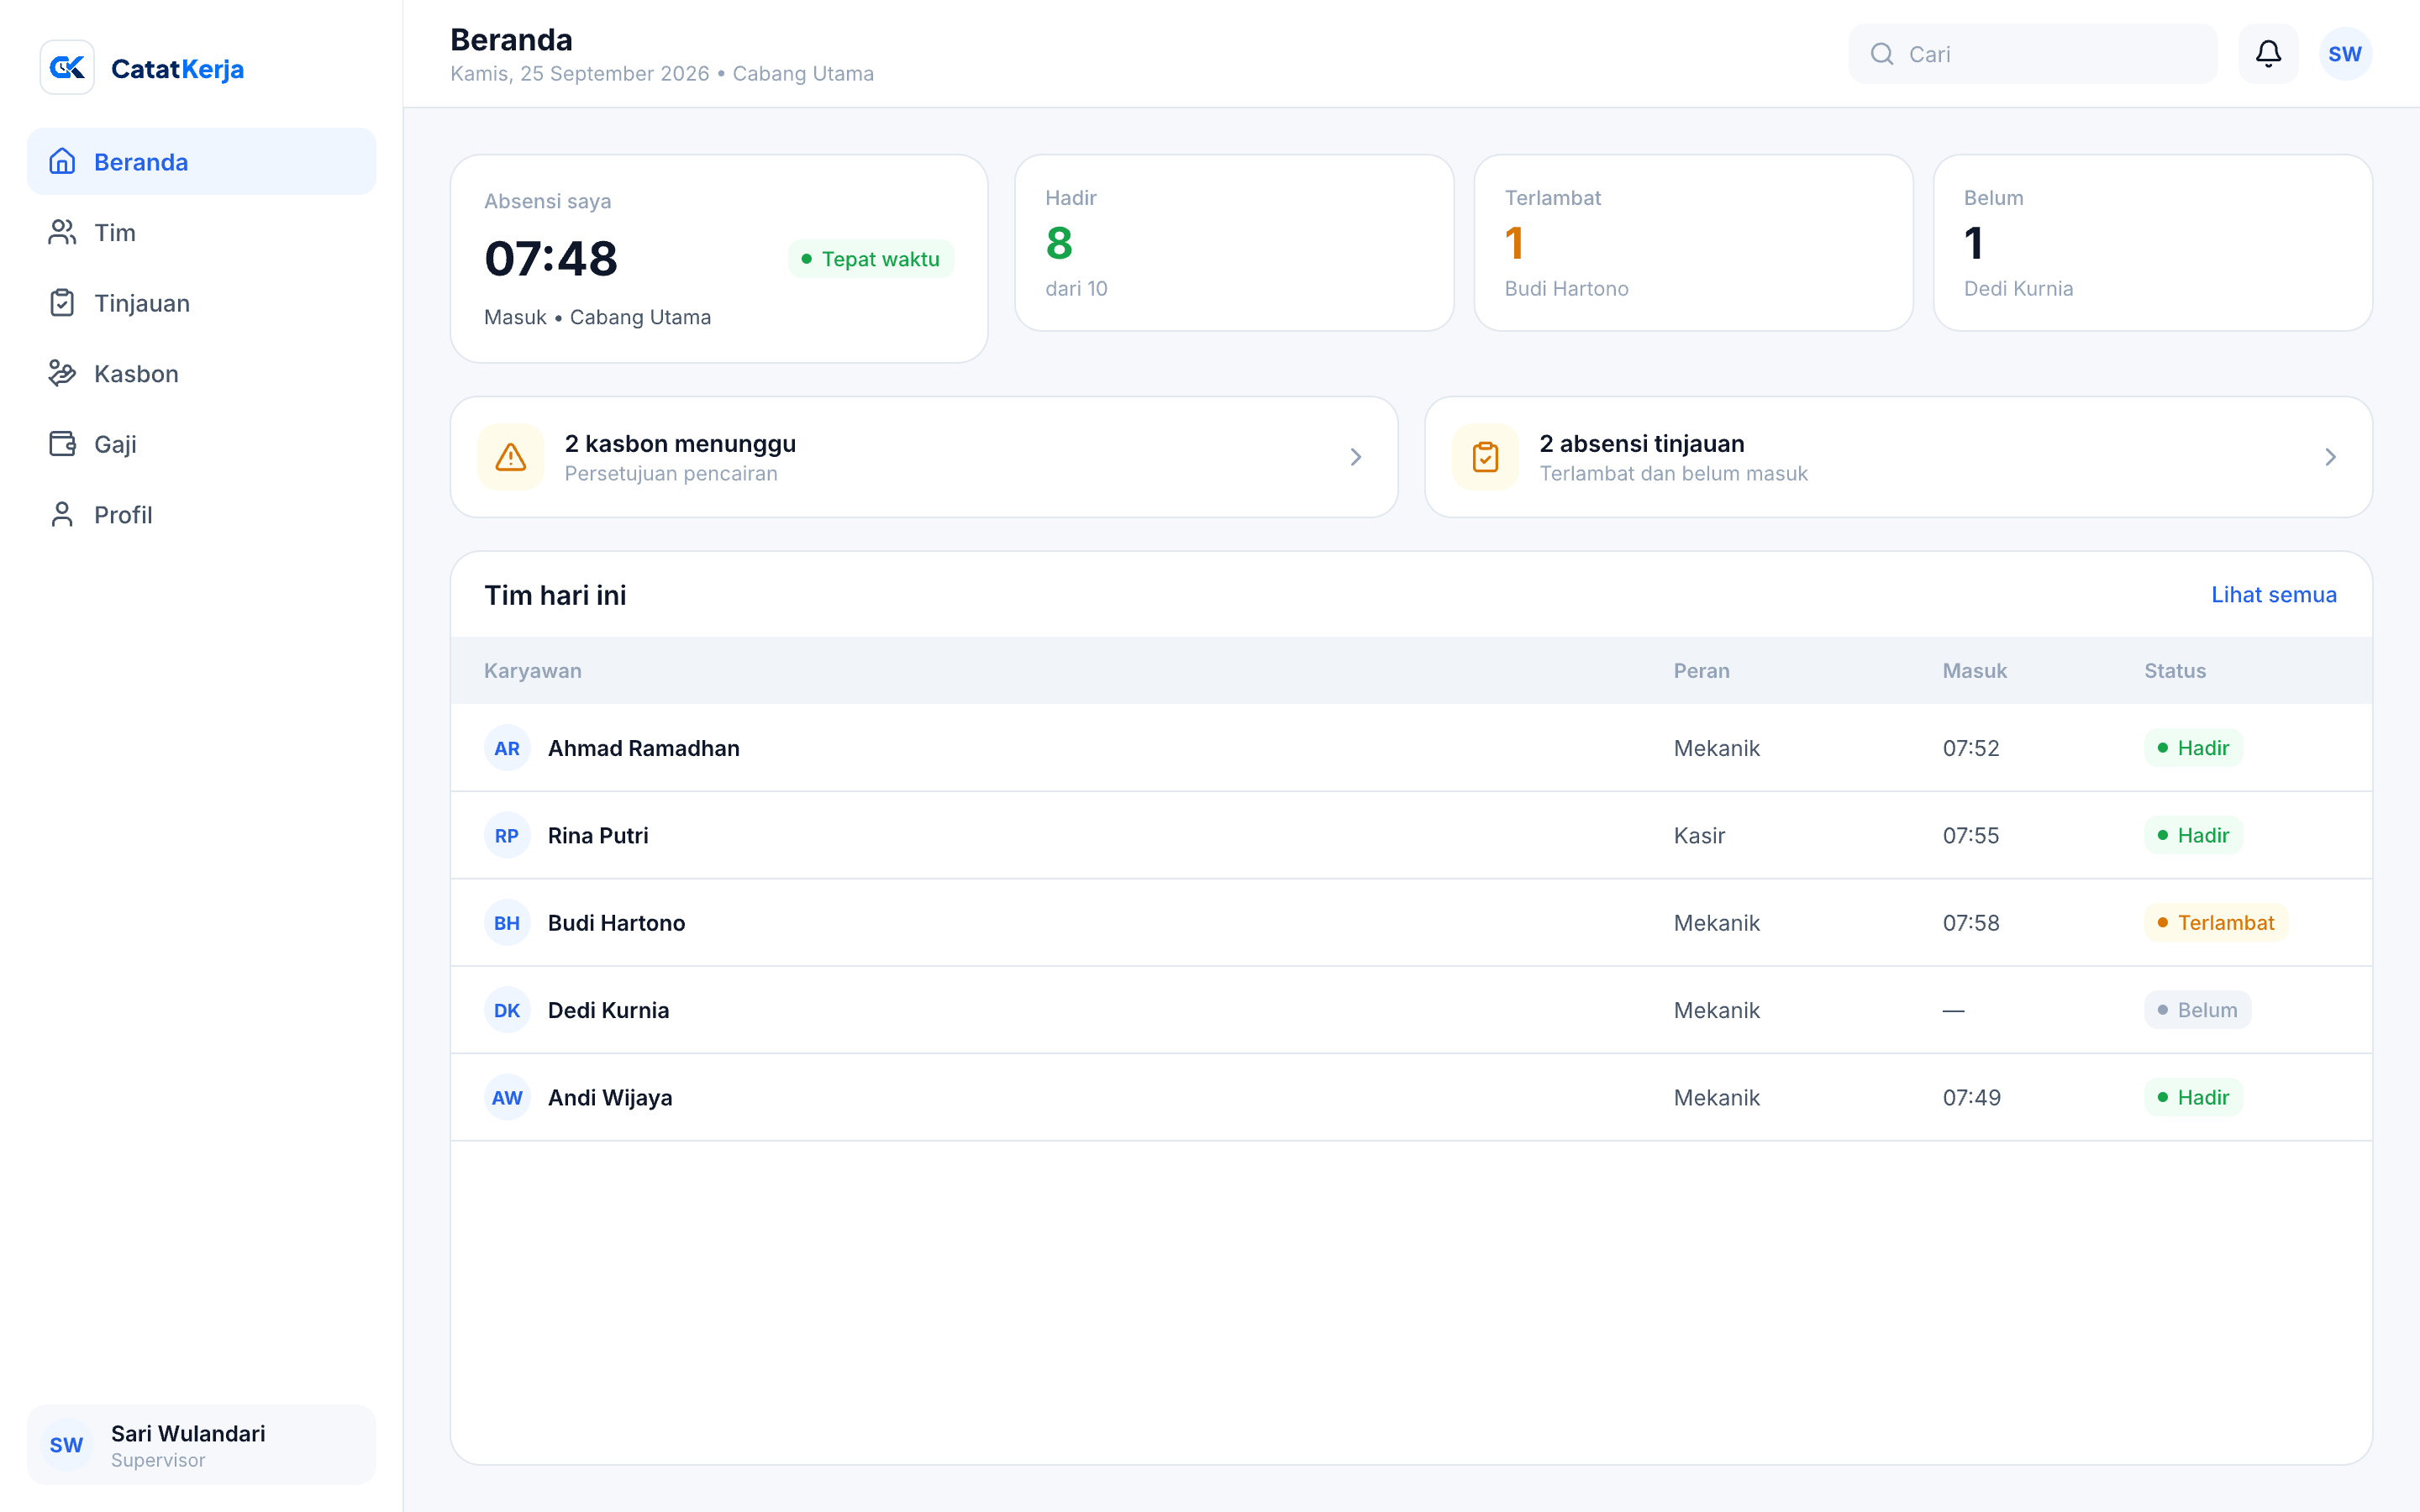This screenshot has height=1512, width=2420.
Task: Click the BH avatar for Budi Hartono
Action: (x=507, y=923)
